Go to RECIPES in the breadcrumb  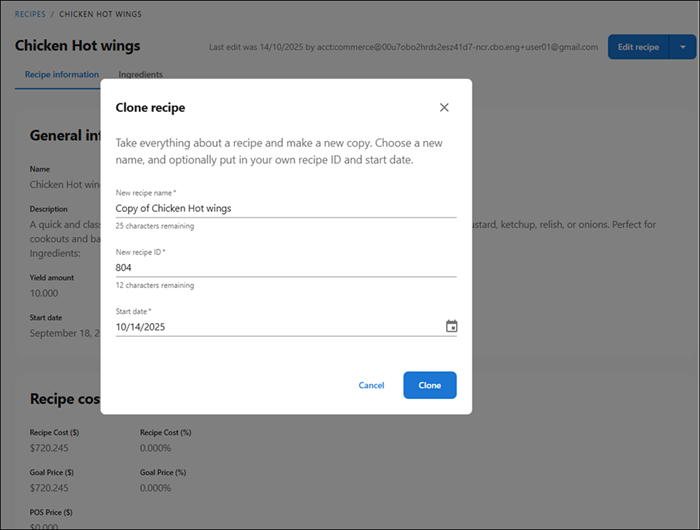[x=30, y=15]
